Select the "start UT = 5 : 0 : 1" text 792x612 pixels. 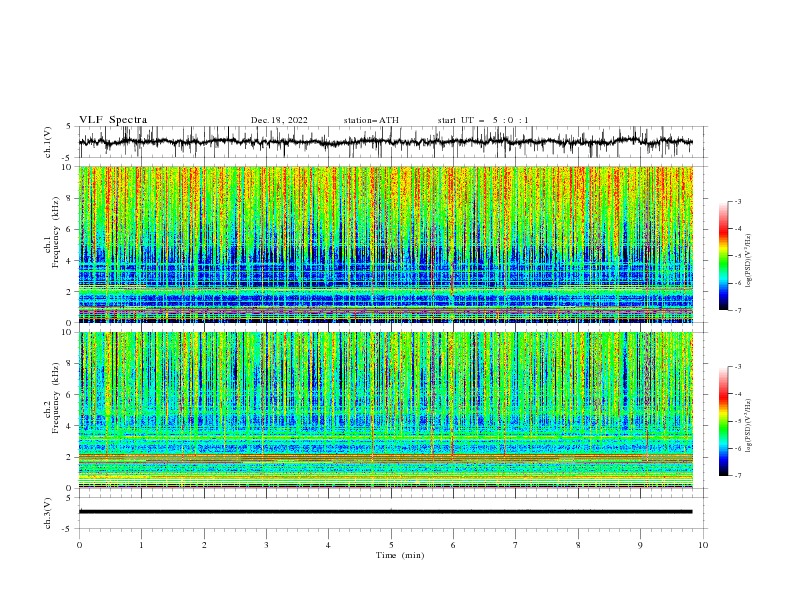tap(483, 120)
